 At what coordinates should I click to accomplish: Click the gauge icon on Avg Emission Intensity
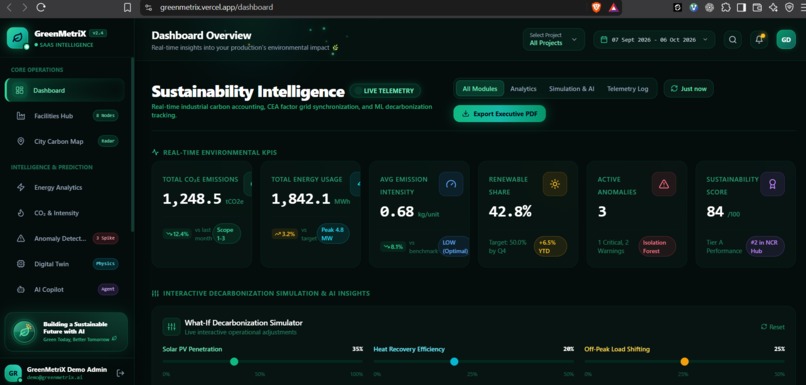(x=451, y=184)
